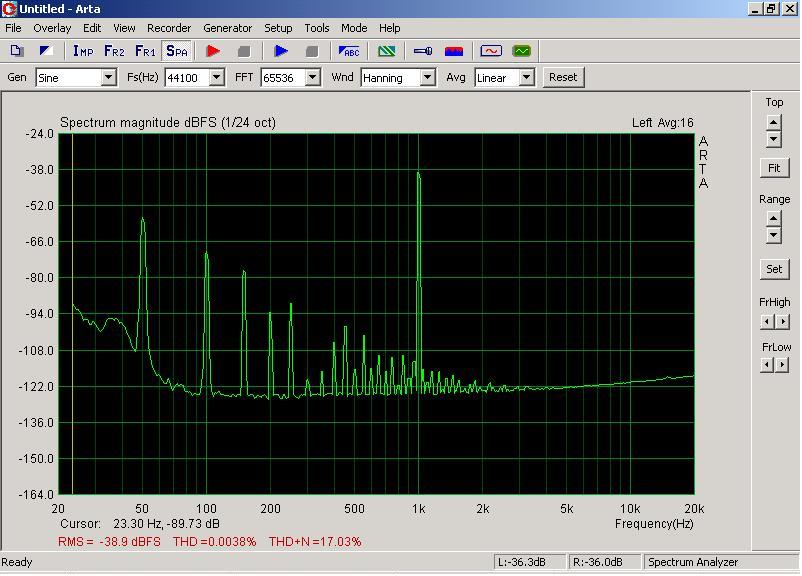Open the Fs(Hz) sampling rate dropdown
This screenshot has width=802, height=576.
tap(217, 78)
